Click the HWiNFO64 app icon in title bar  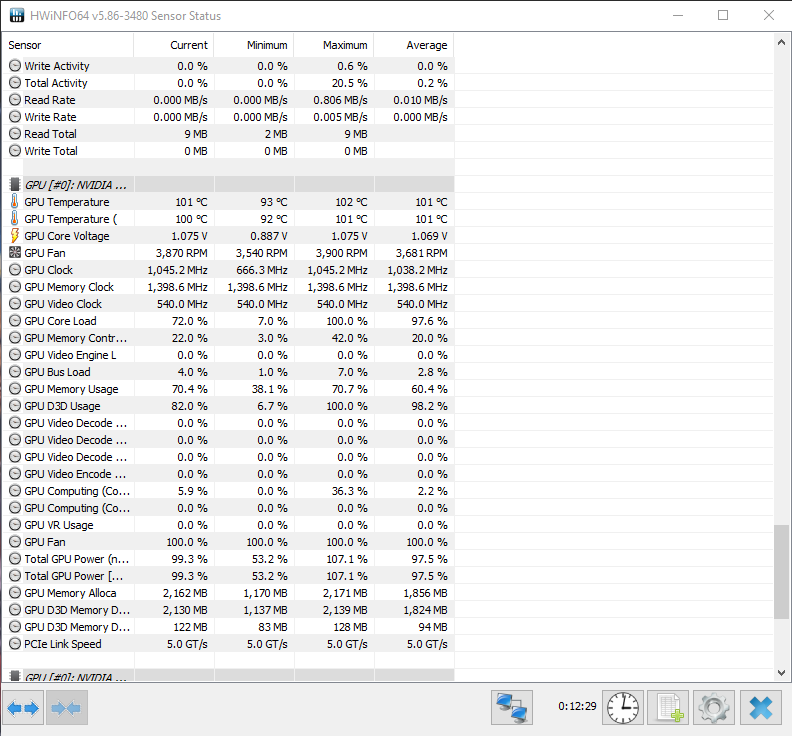tap(17, 15)
